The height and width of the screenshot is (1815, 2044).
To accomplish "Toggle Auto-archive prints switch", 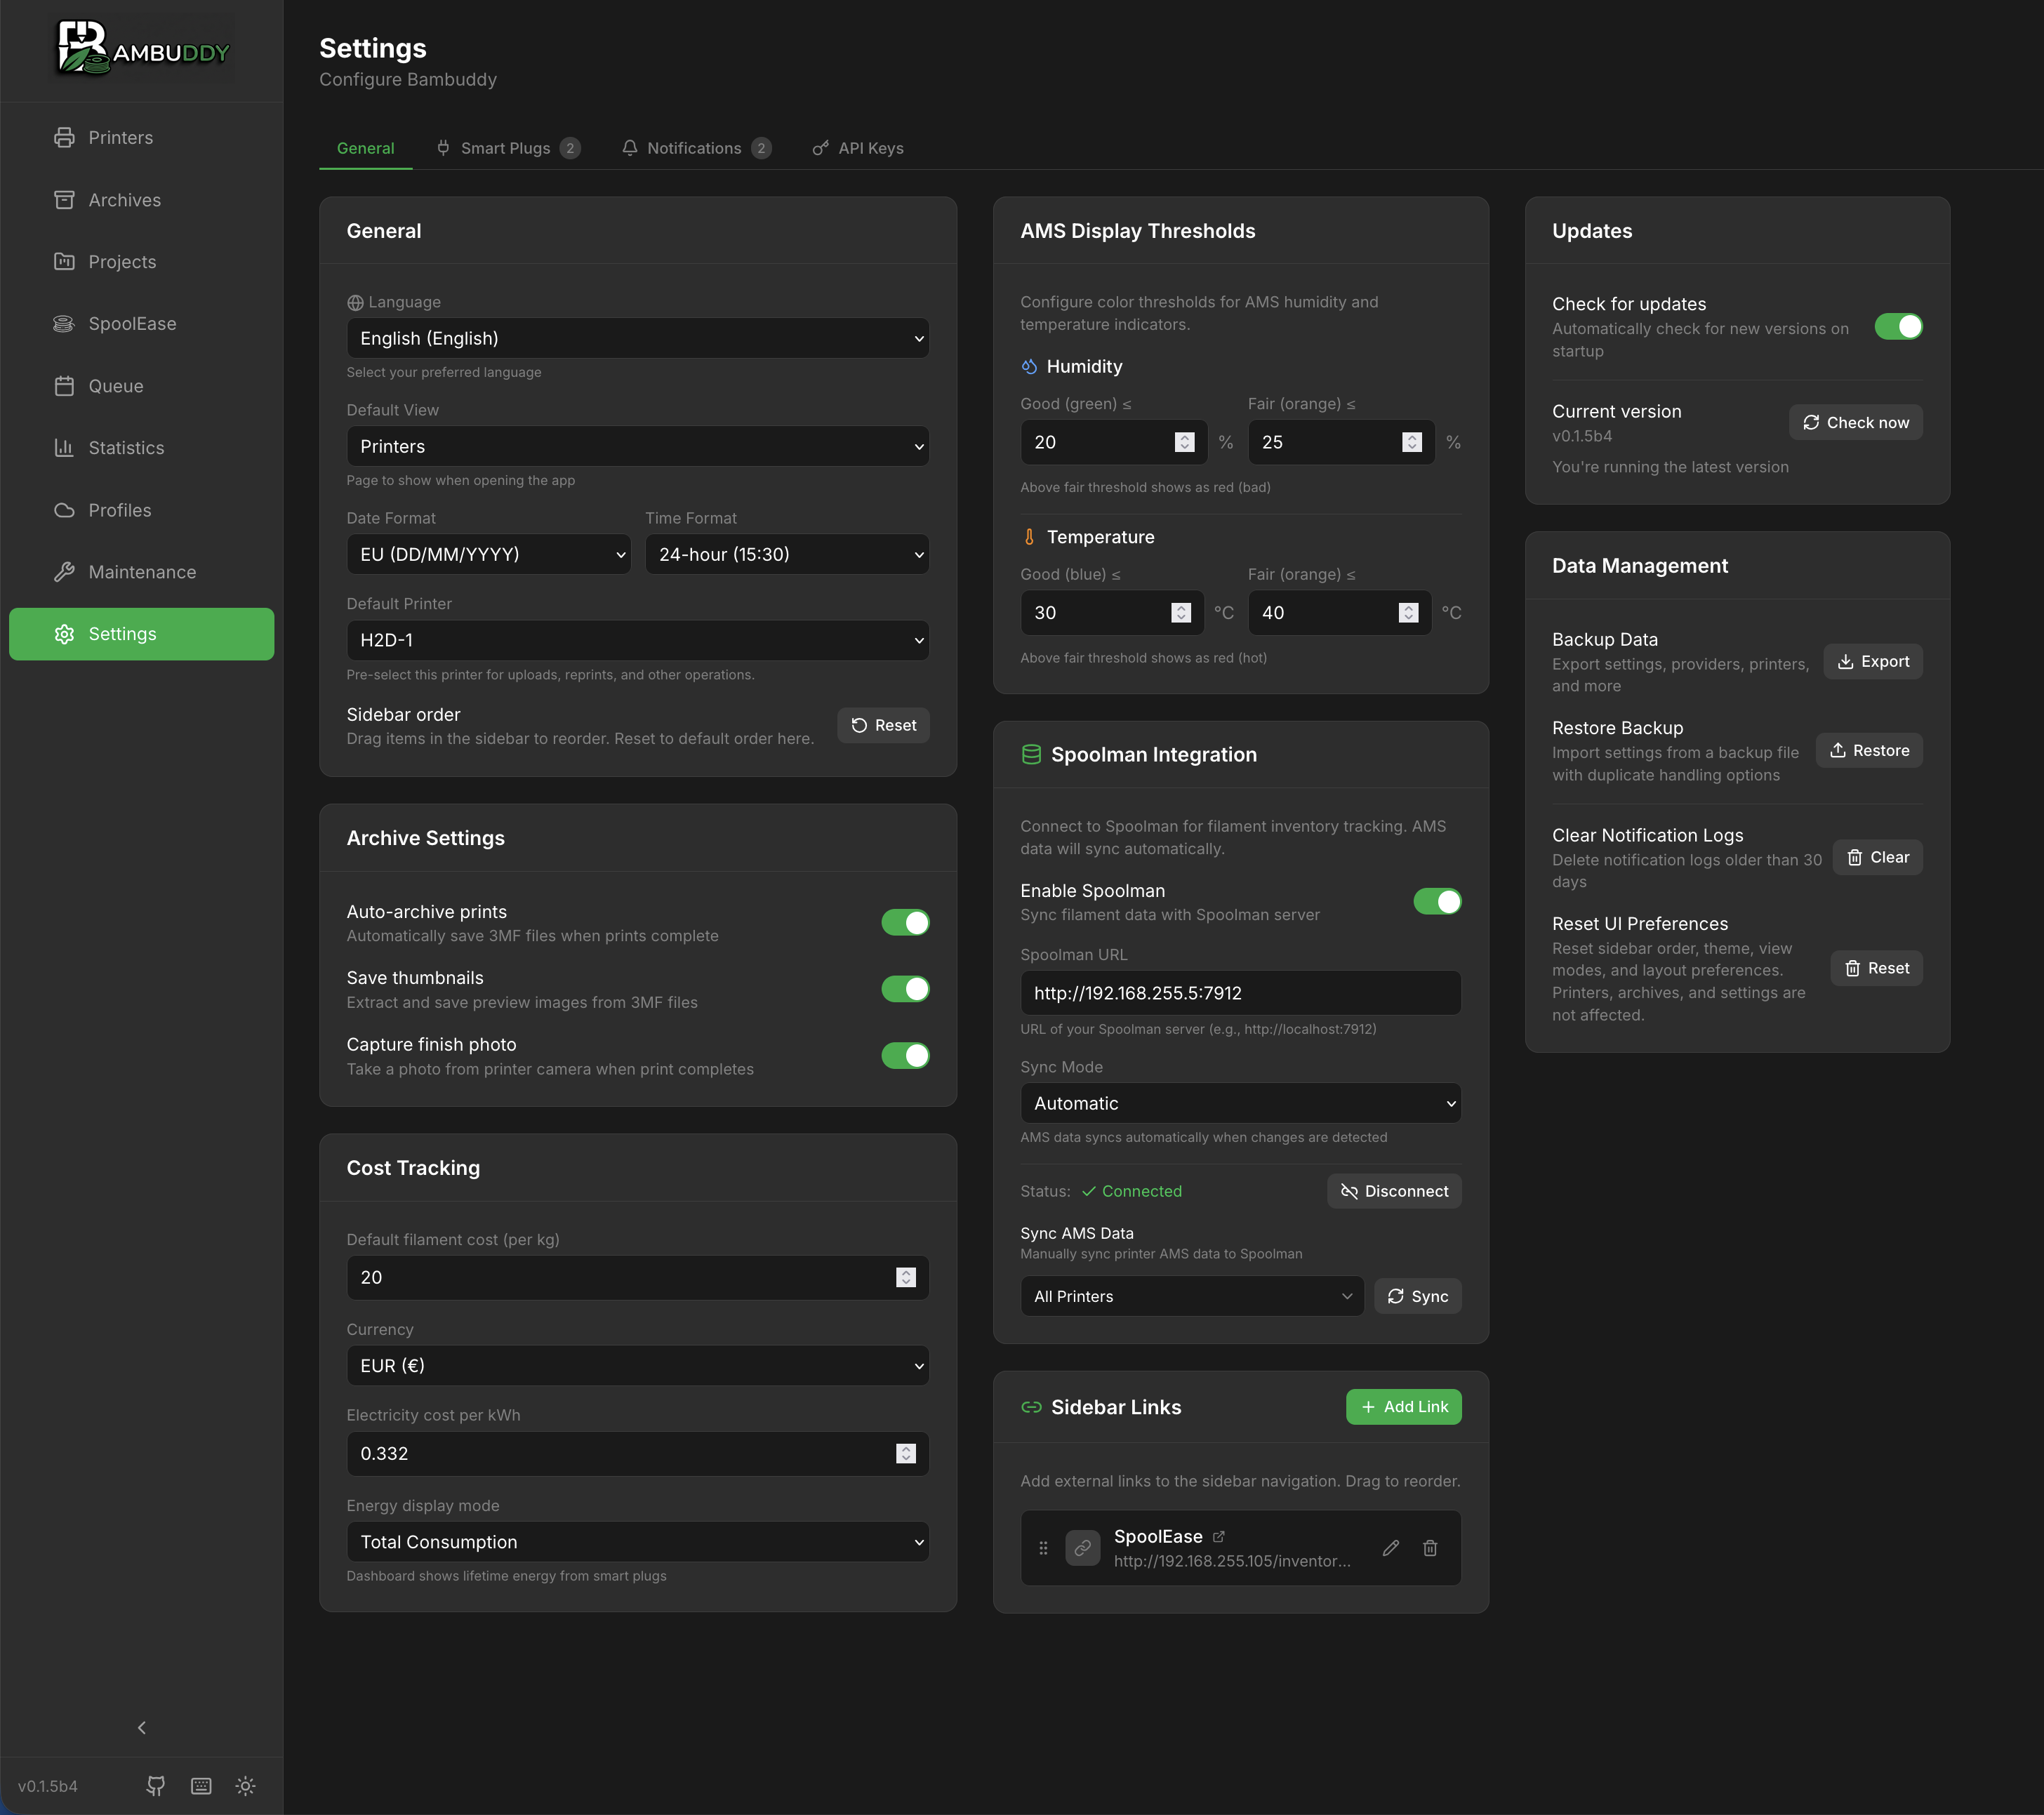I will 905,923.
